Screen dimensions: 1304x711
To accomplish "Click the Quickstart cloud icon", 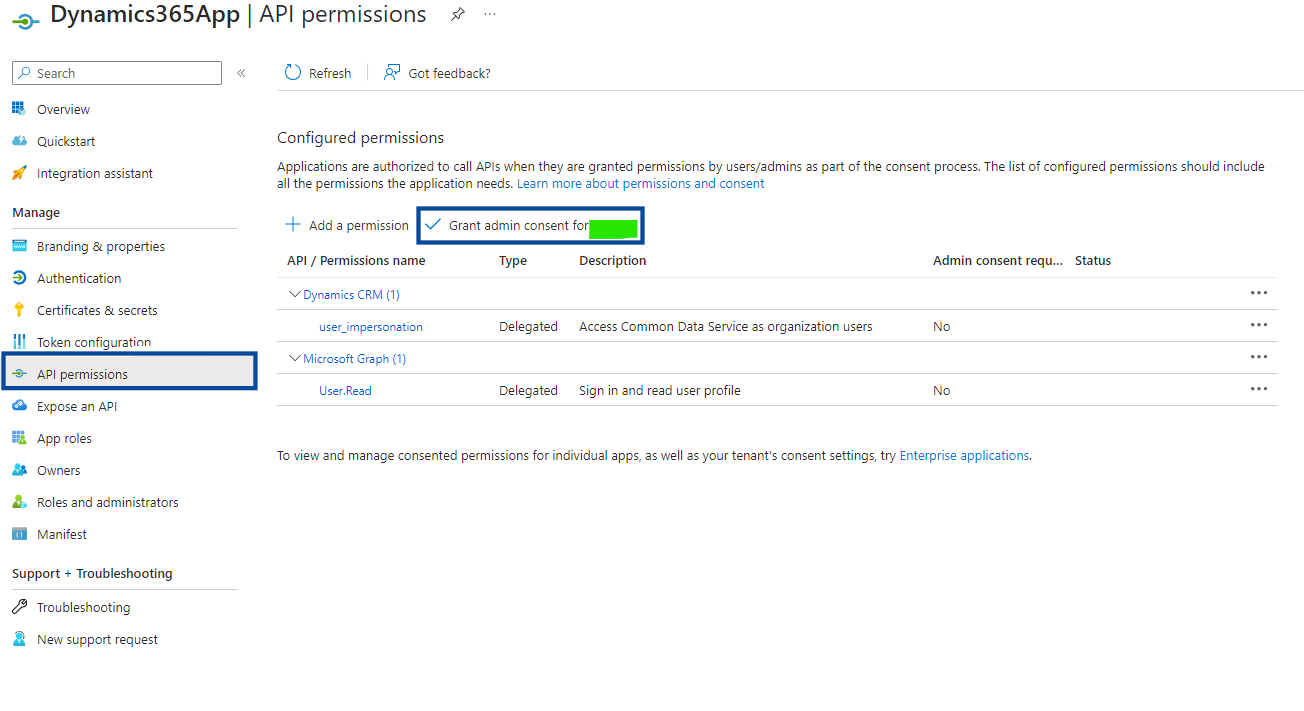I will pyautogui.click(x=19, y=141).
